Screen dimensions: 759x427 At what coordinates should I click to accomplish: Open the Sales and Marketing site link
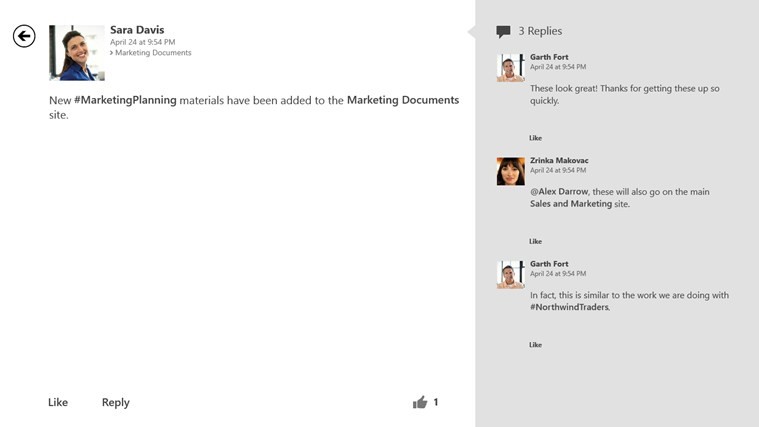pyautogui.click(x=570, y=204)
